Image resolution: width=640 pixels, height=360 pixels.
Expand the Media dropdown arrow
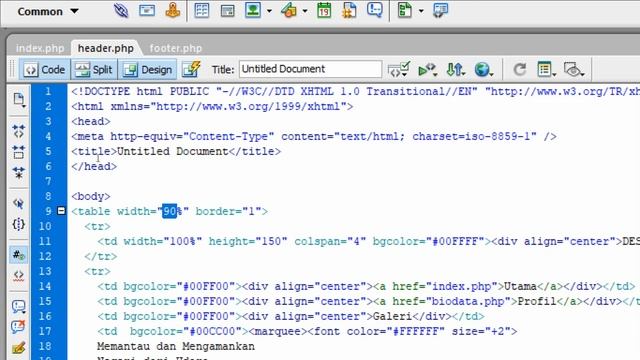pos(305,11)
